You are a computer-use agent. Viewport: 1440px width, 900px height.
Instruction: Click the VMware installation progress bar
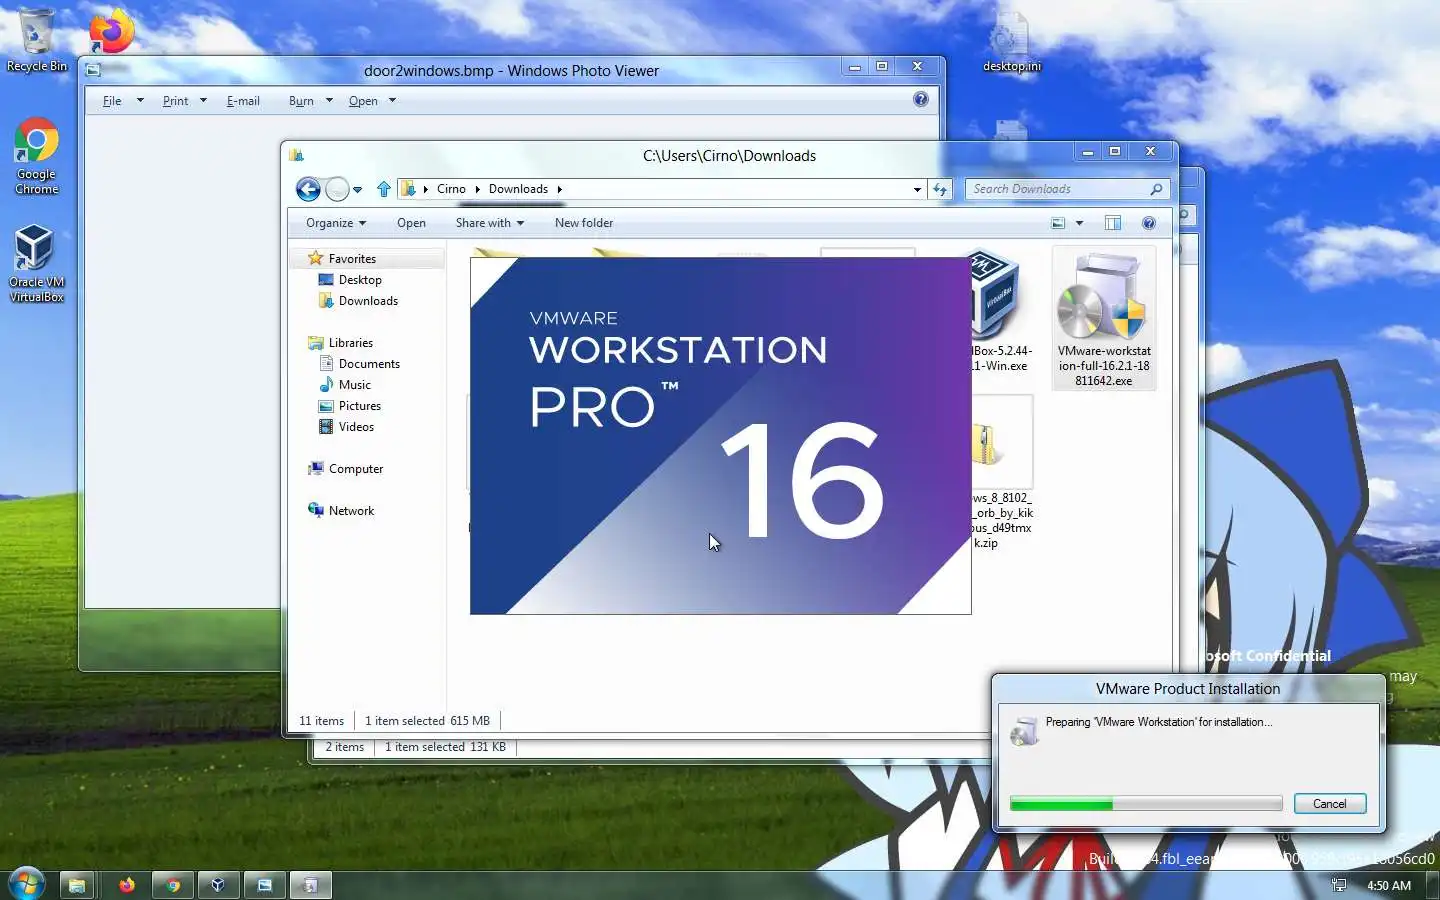[x=1146, y=804]
